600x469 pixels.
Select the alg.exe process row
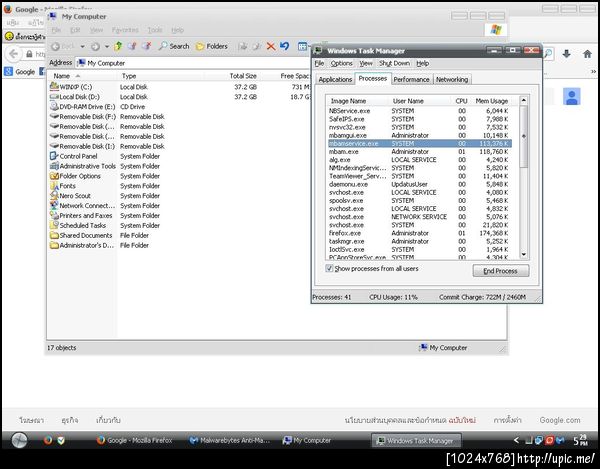coord(419,160)
